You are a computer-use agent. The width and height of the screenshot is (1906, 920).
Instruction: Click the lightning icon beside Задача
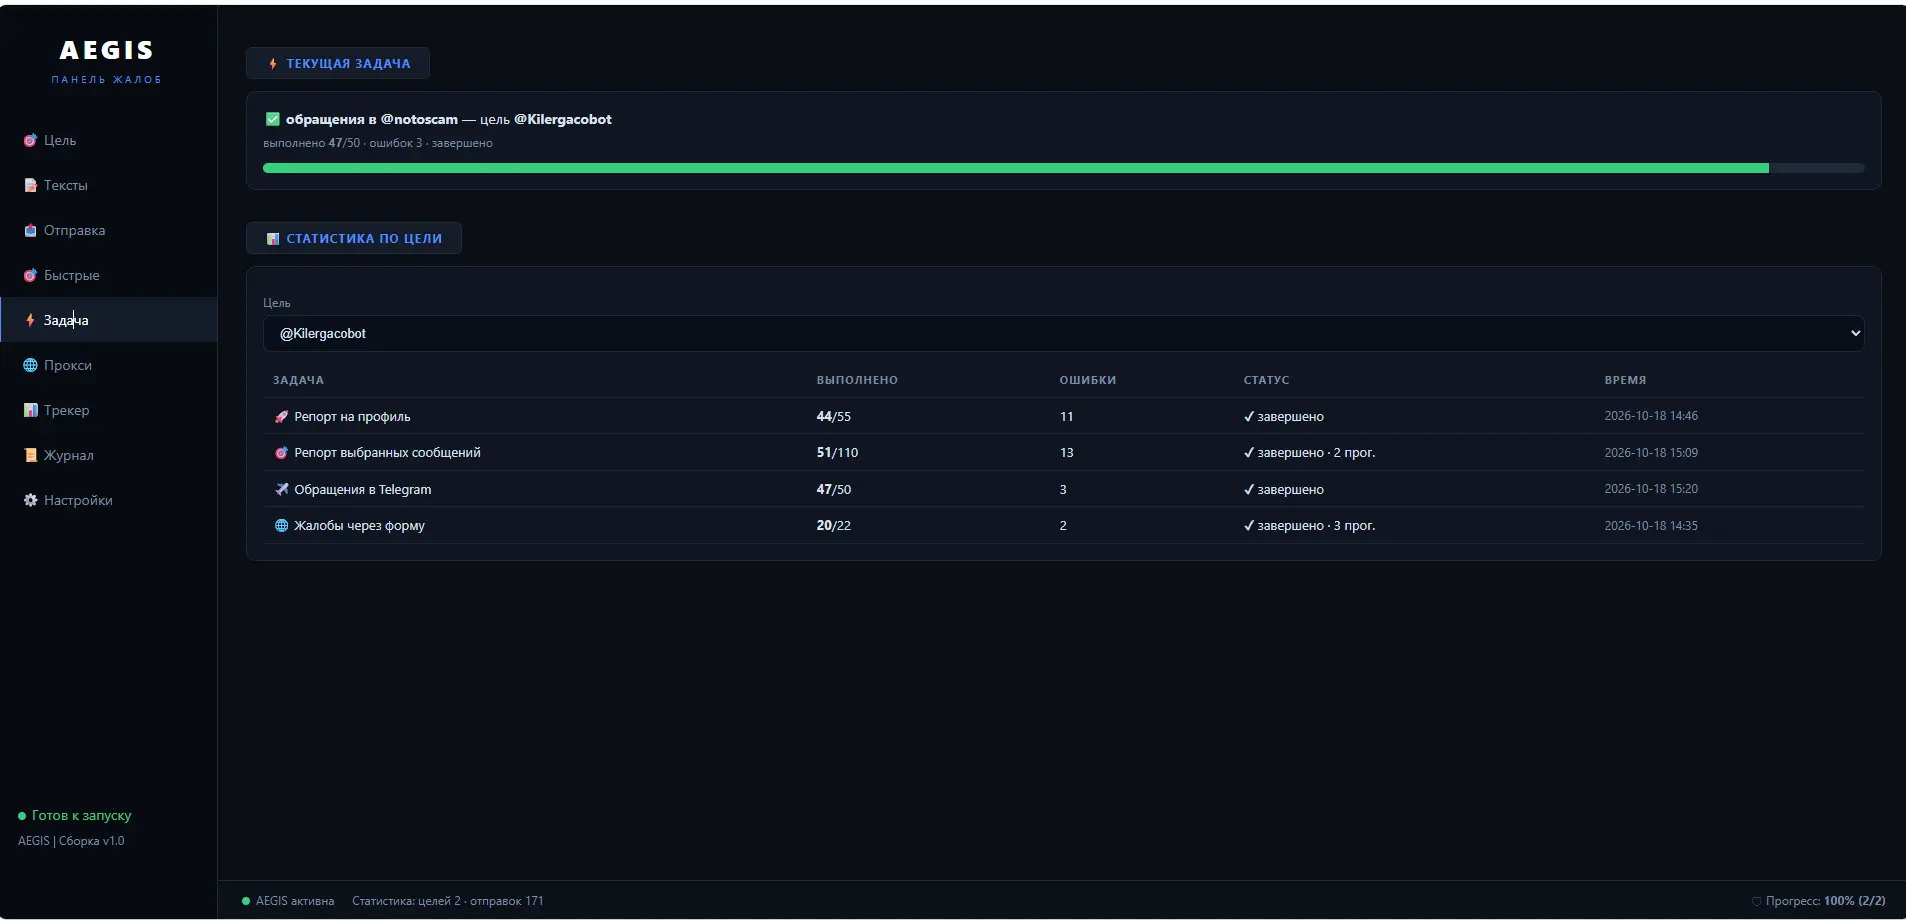30,321
